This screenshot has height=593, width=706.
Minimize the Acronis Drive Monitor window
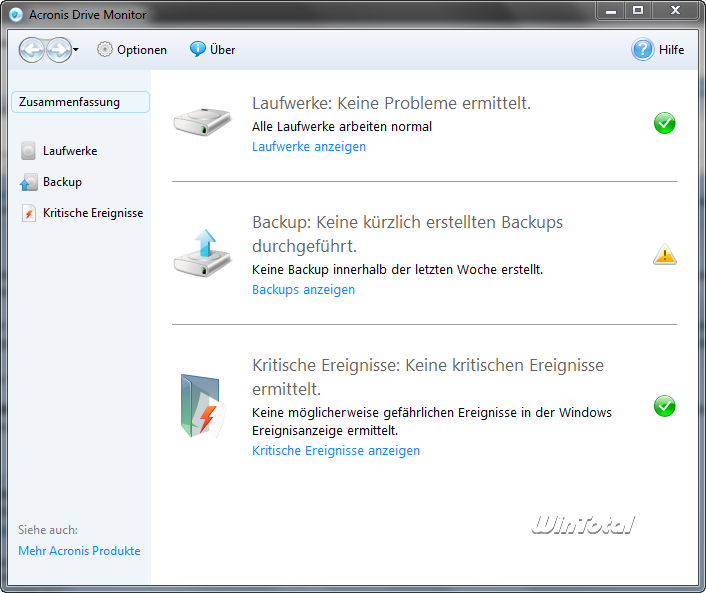click(x=611, y=11)
